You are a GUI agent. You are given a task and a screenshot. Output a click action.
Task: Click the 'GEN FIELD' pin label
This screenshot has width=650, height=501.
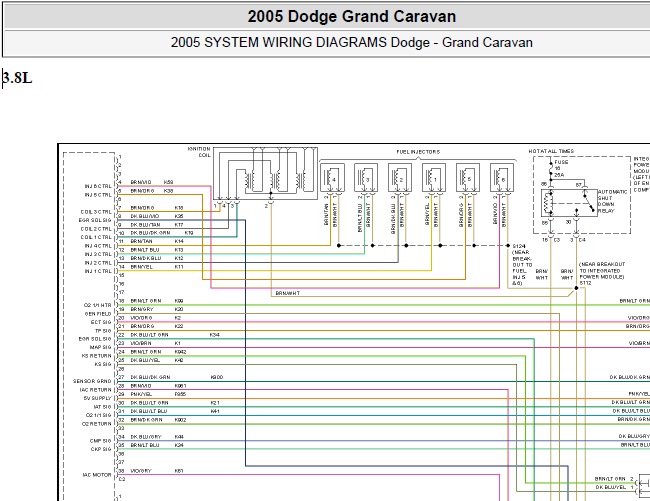click(x=98, y=314)
